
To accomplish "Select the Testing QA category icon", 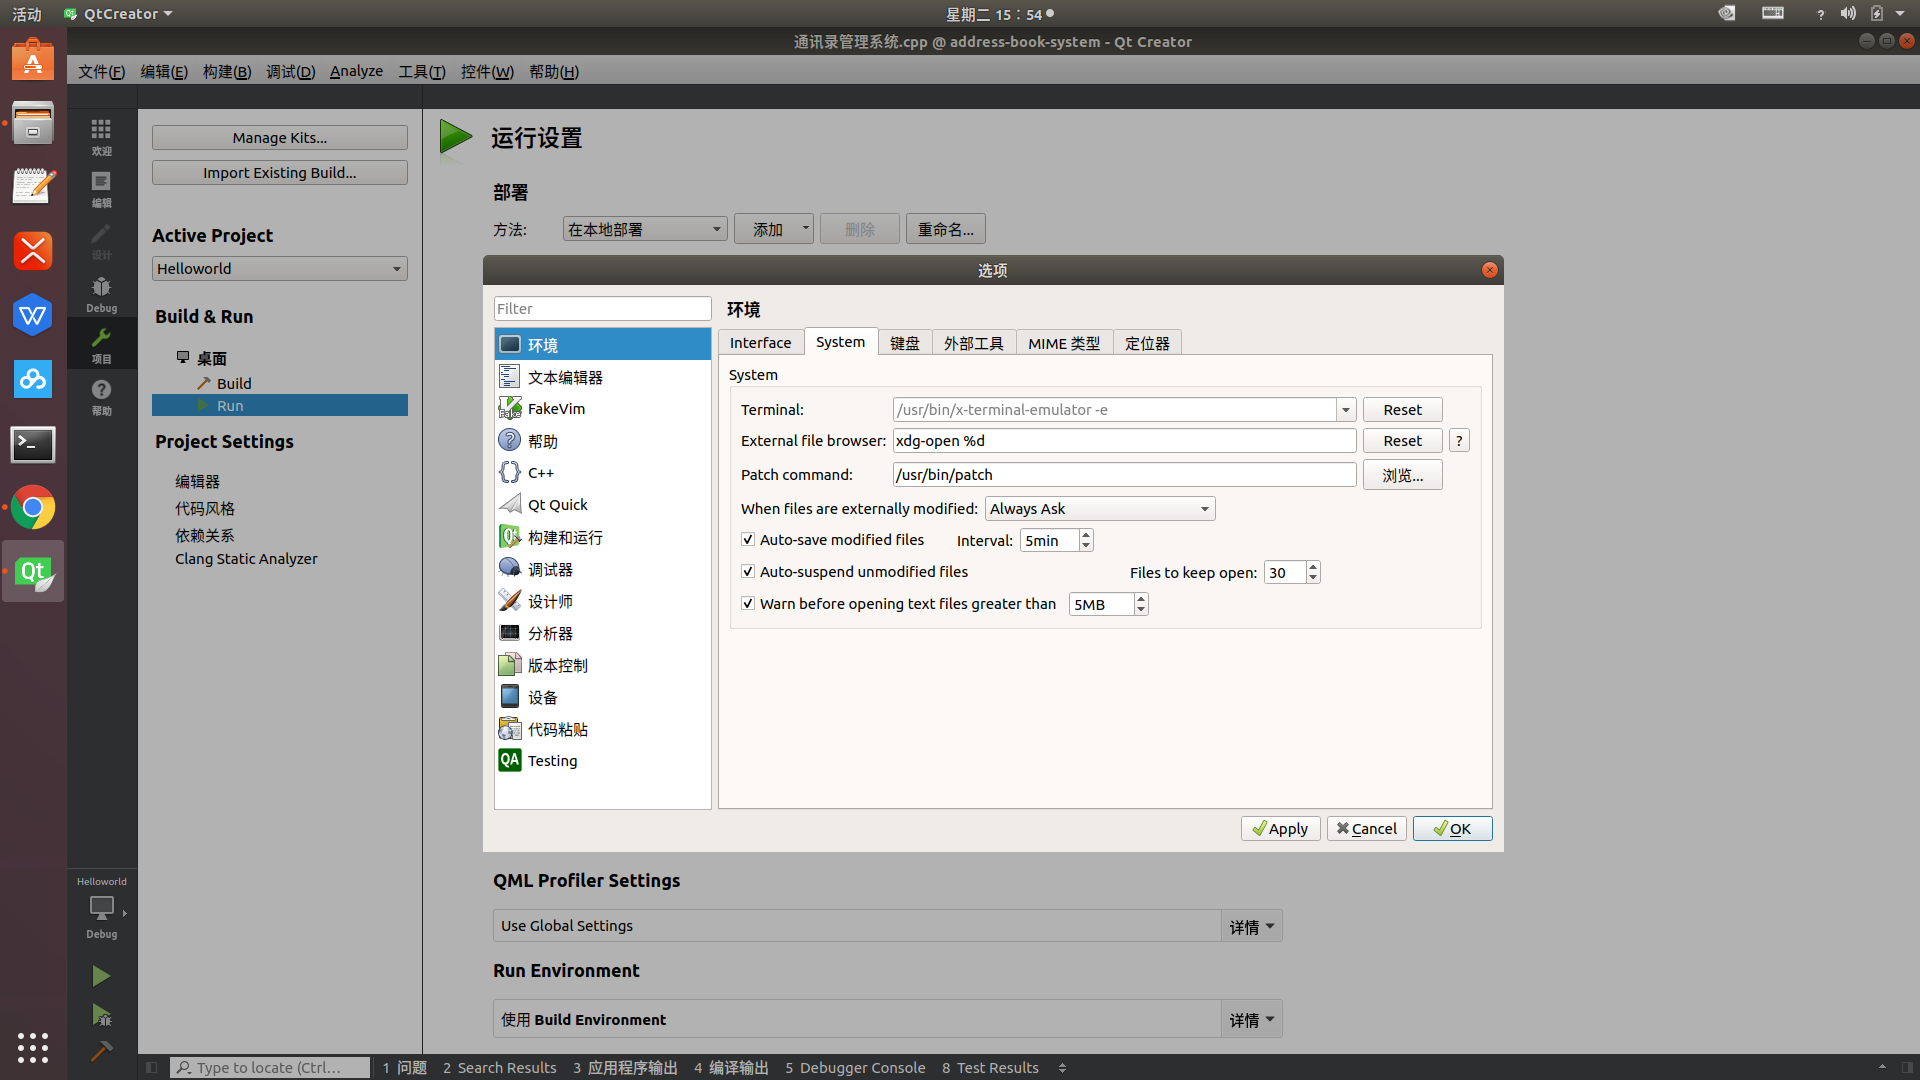I will click(510, 760).
